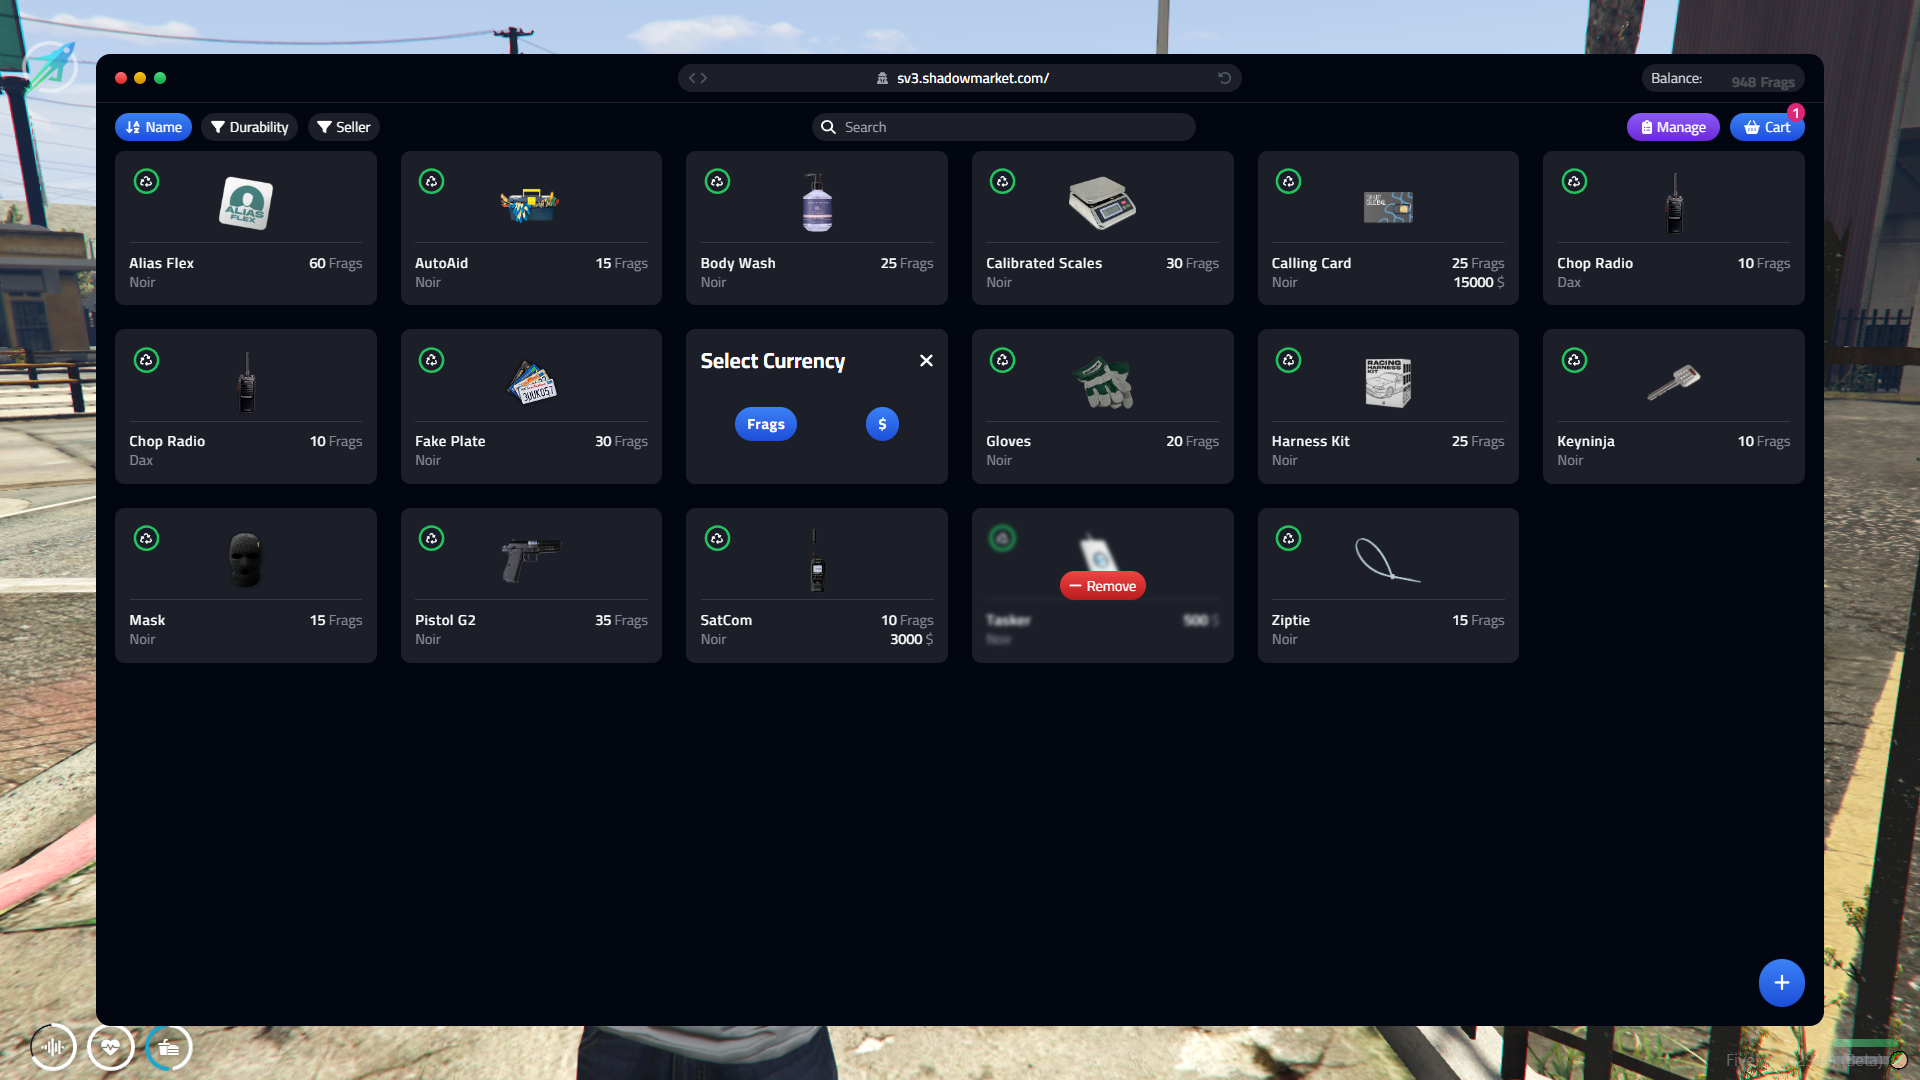Remove Tasker from the cart
This screenshot has width=1920, height=1080.
(x=1103, y=586)
